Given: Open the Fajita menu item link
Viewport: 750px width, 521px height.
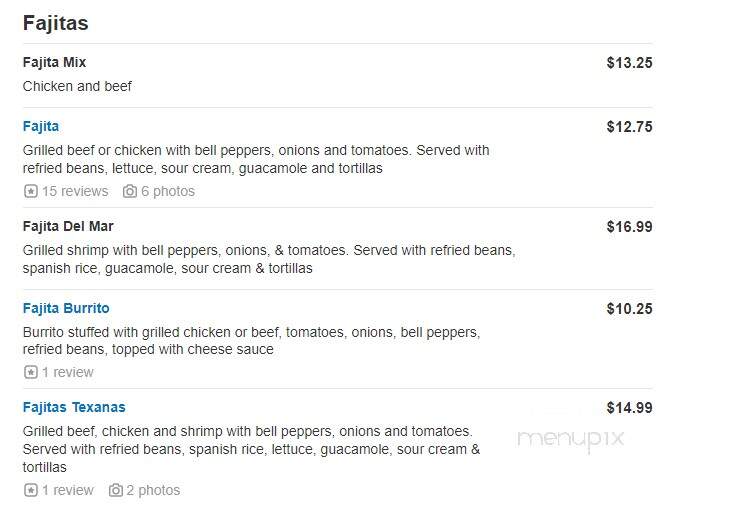Looking at the screenshot, I should click(x=41, y=126).
